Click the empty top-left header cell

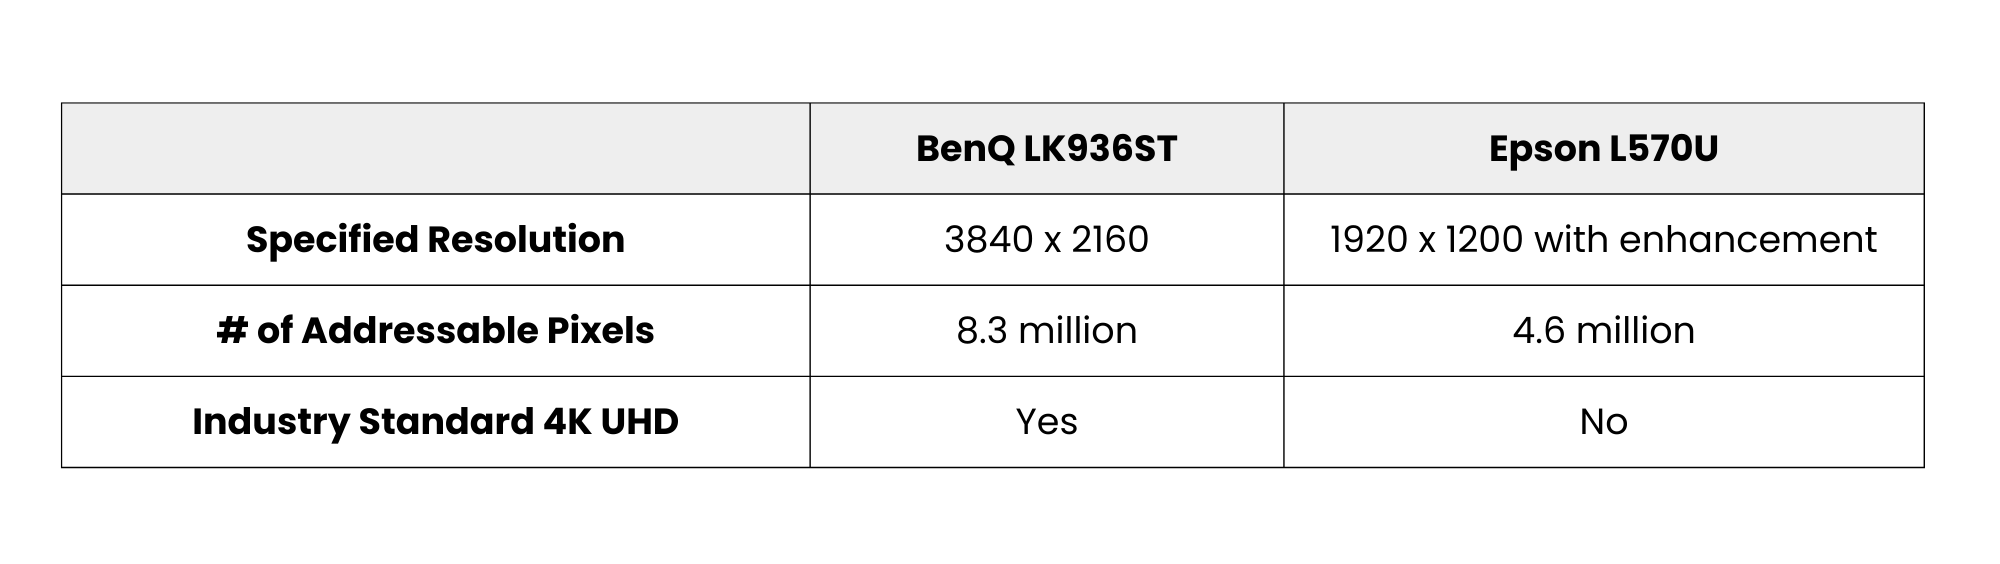click(x=435, y=149)
